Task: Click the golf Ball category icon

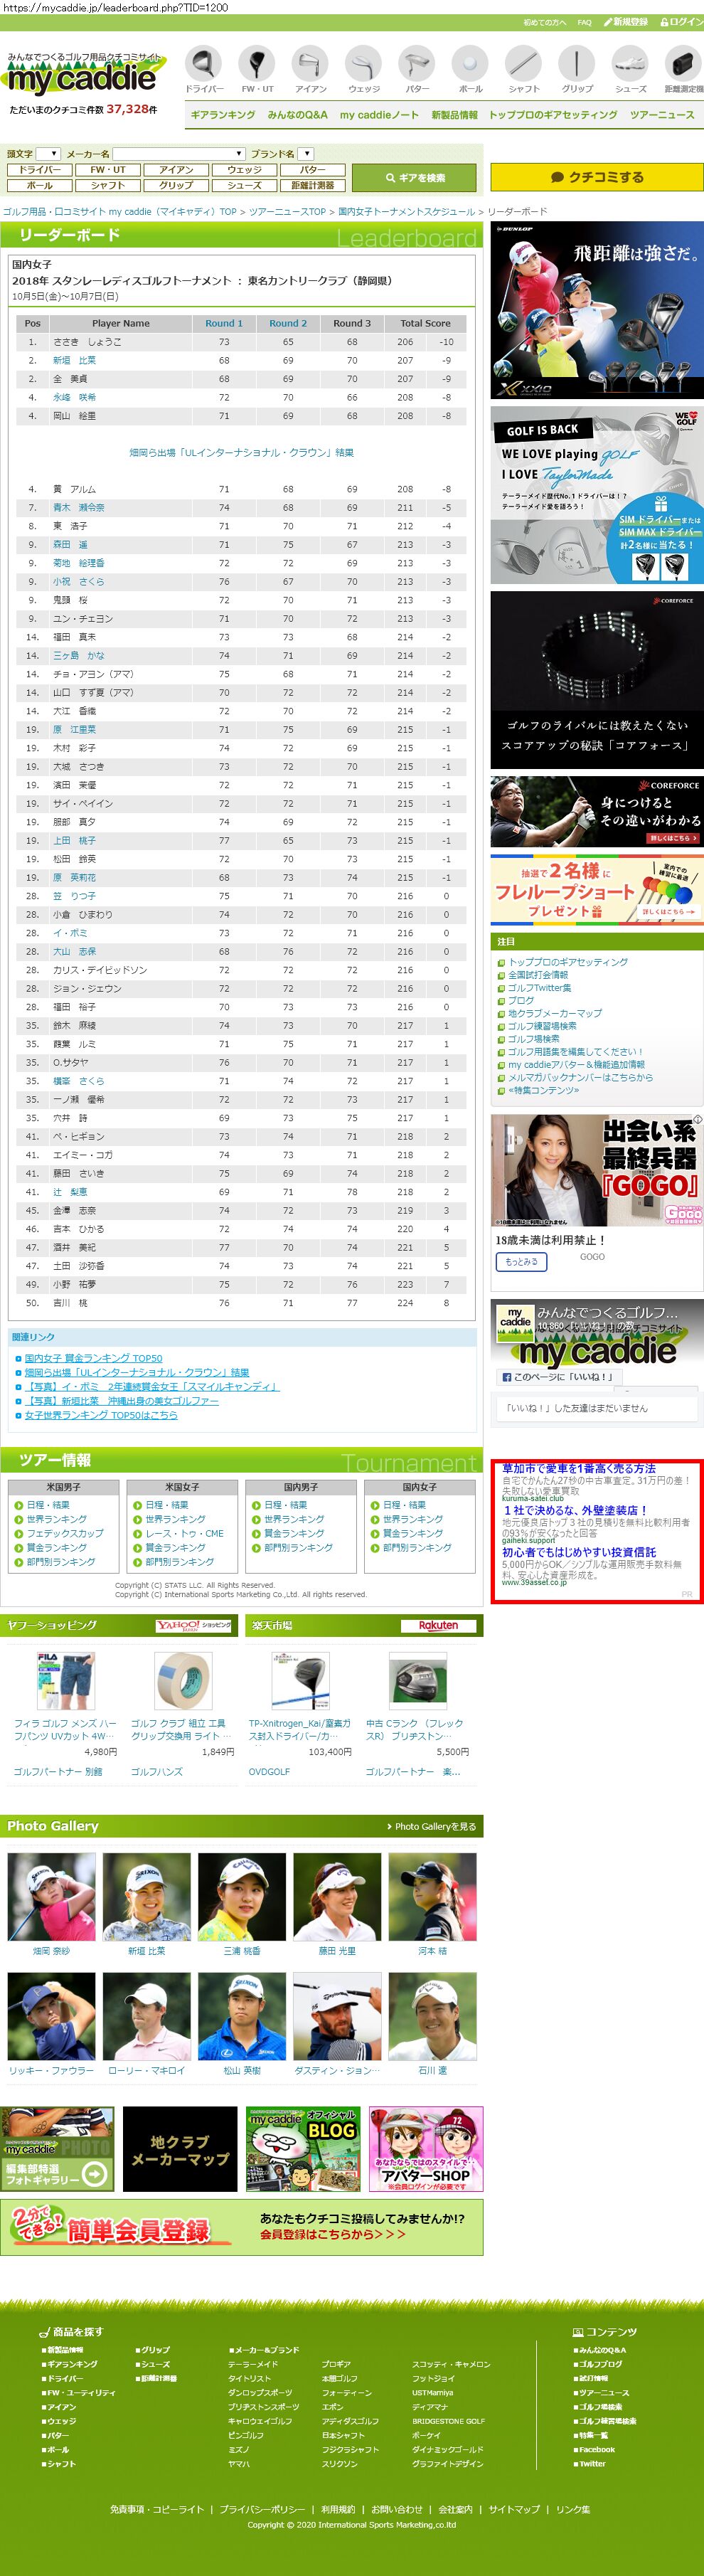Action: point(470,66)
